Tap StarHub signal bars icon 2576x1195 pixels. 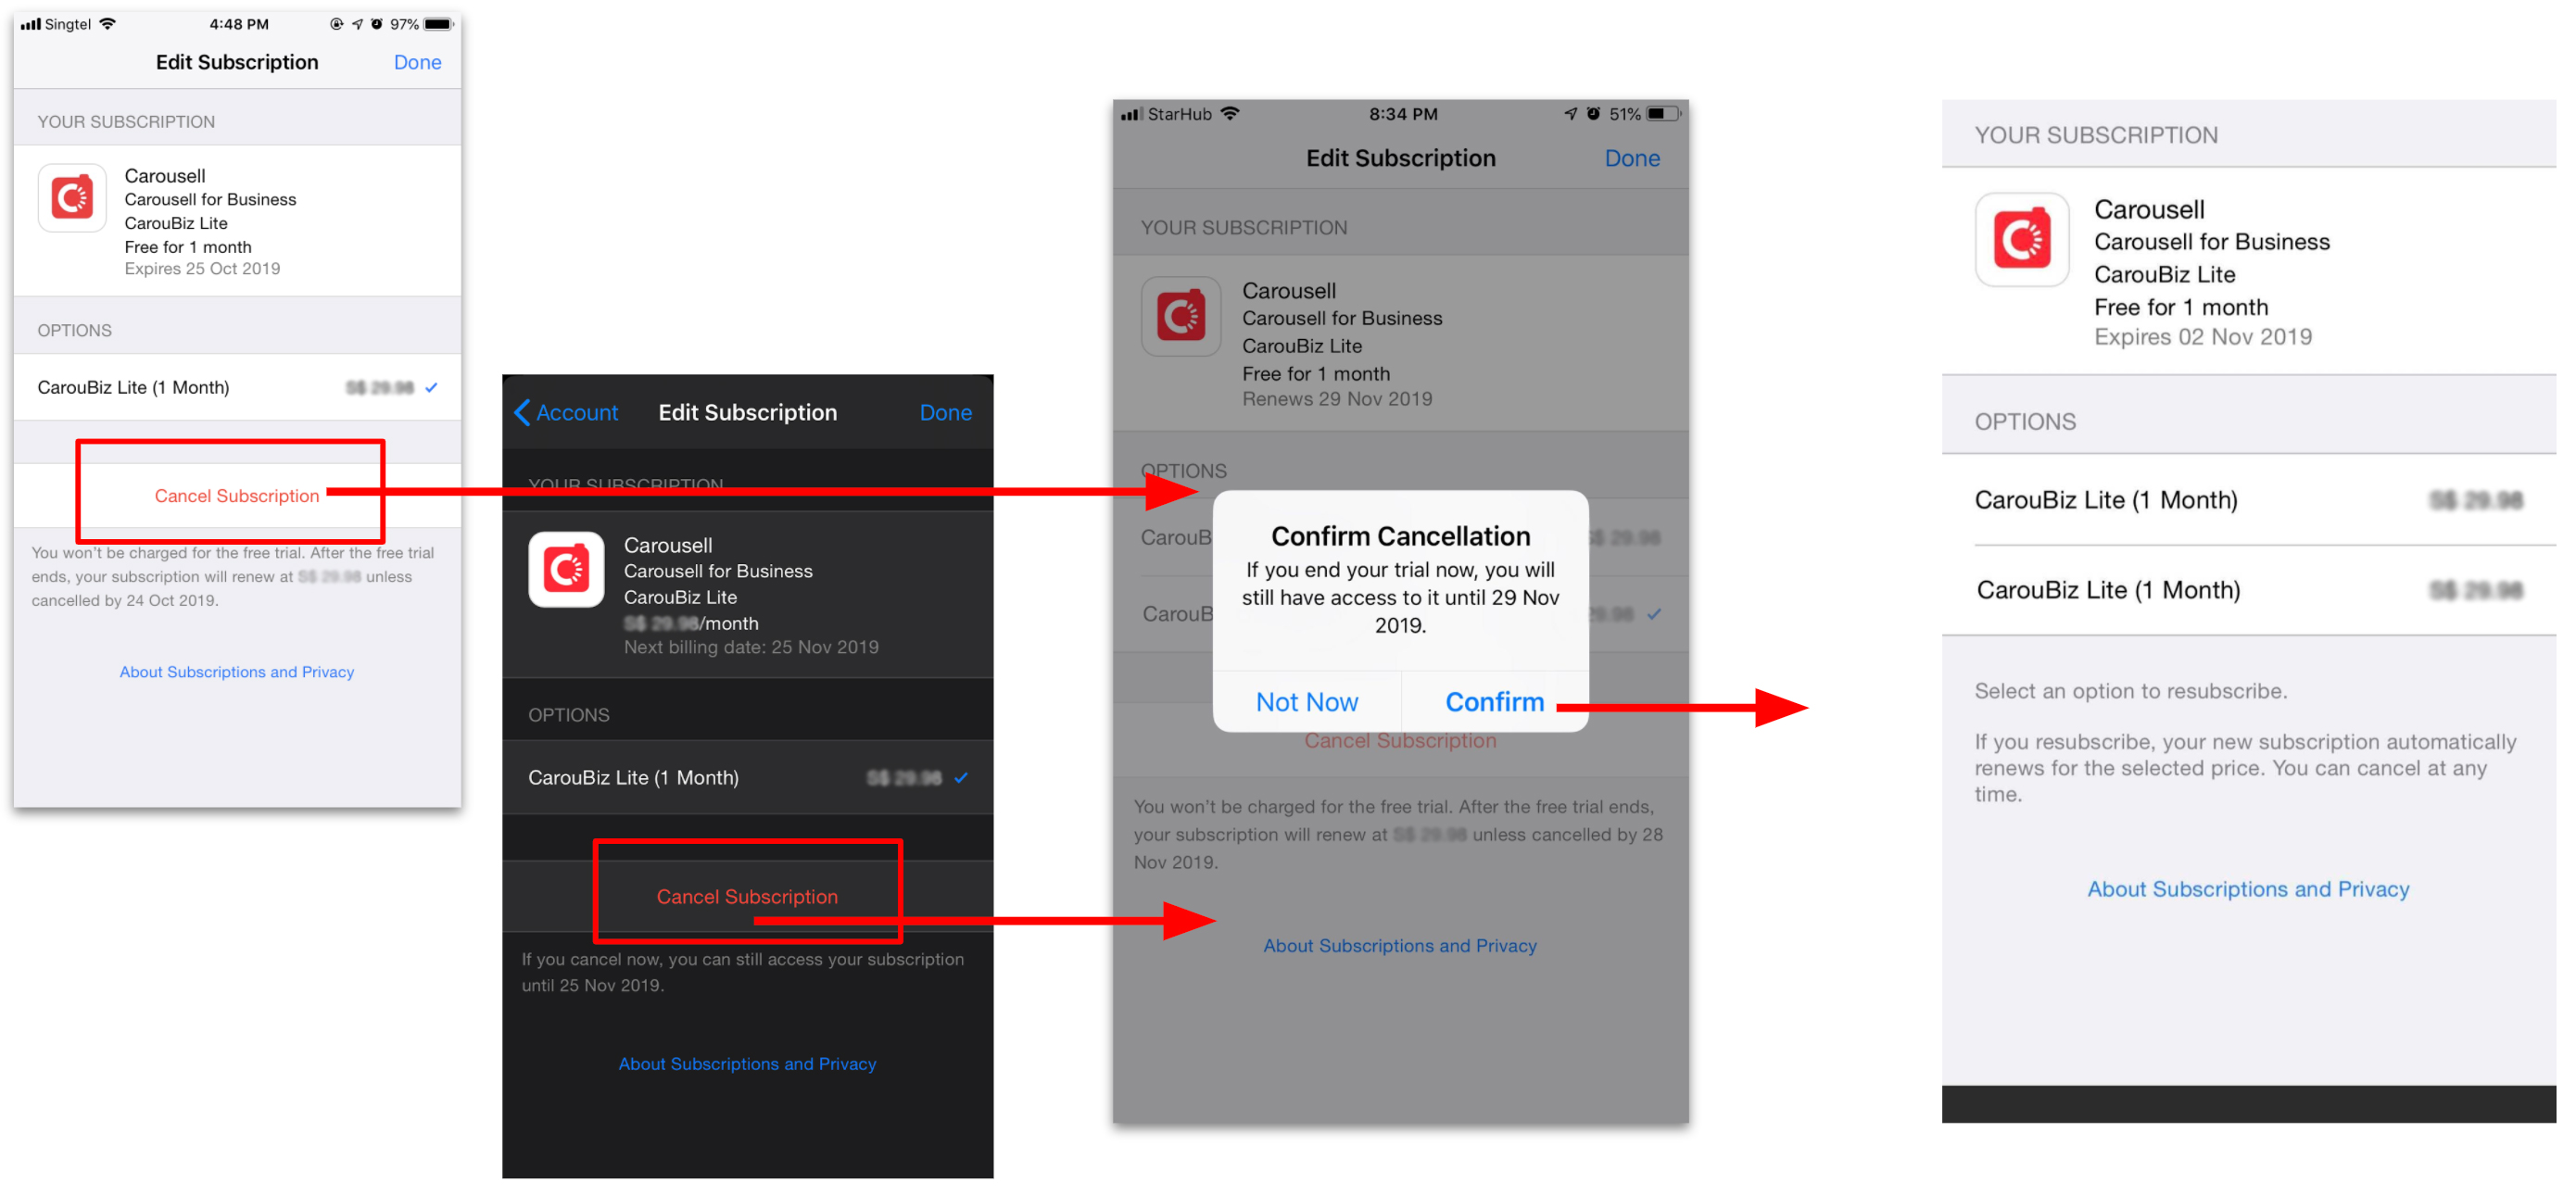point(1131,114)
